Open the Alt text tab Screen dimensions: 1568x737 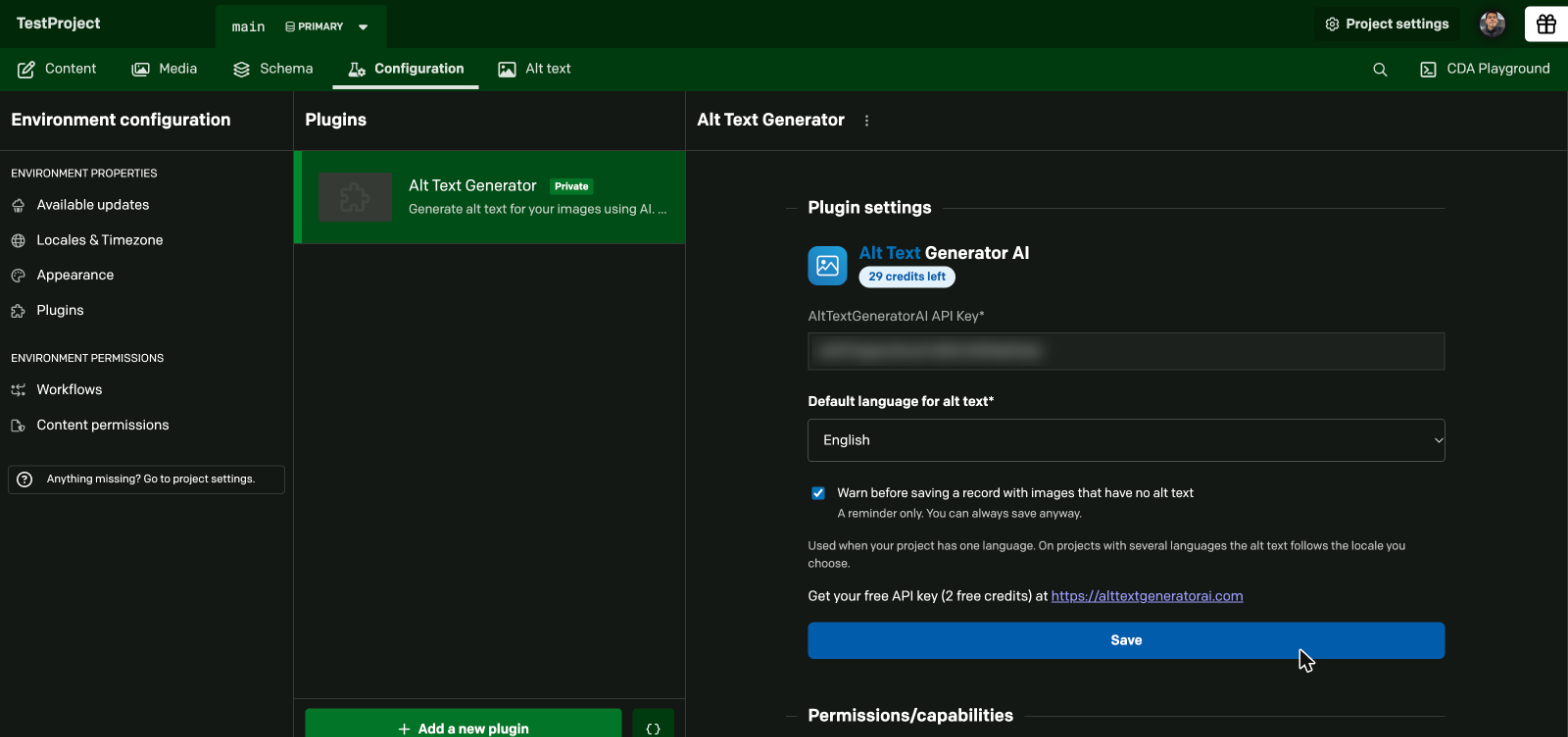click(x=535, y=69)
